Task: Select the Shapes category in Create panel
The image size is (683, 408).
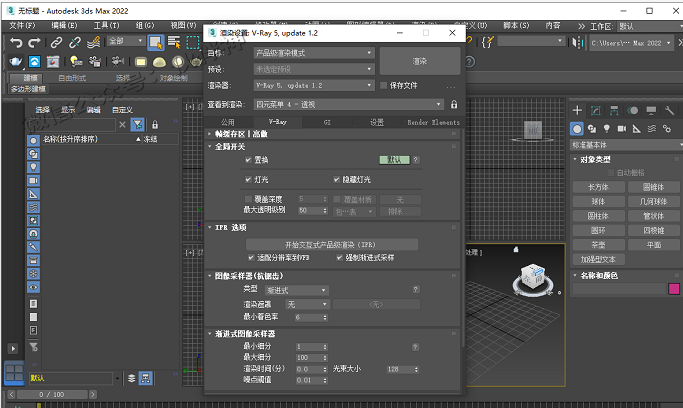Action: tap(592, 128)
